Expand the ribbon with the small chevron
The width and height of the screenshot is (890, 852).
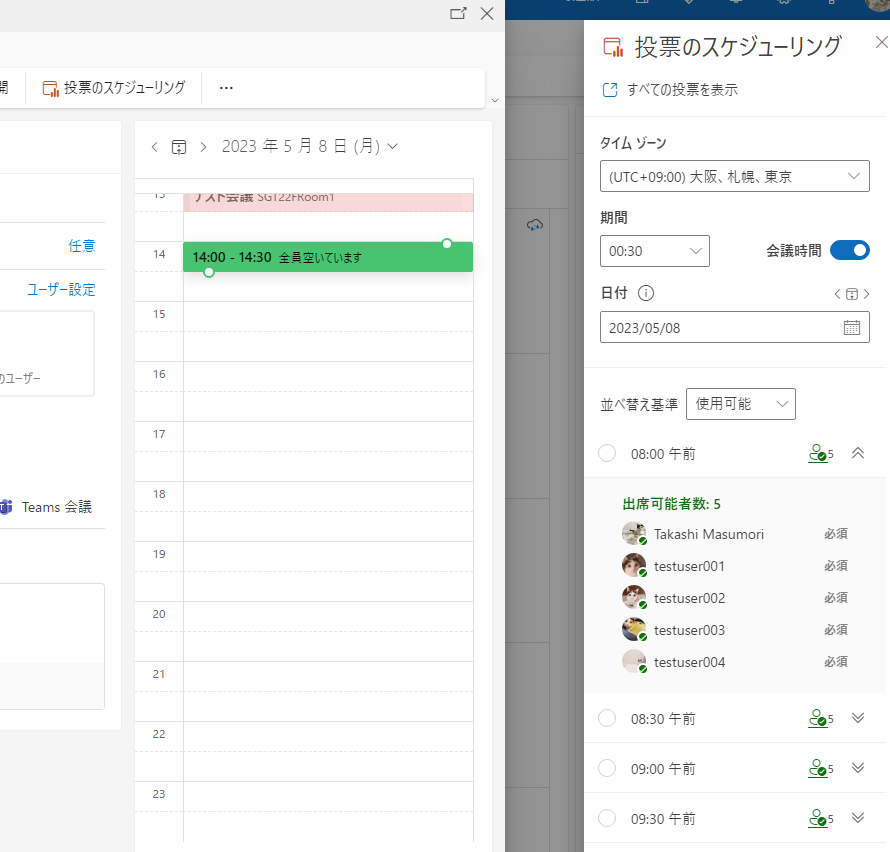pos(495,100)
